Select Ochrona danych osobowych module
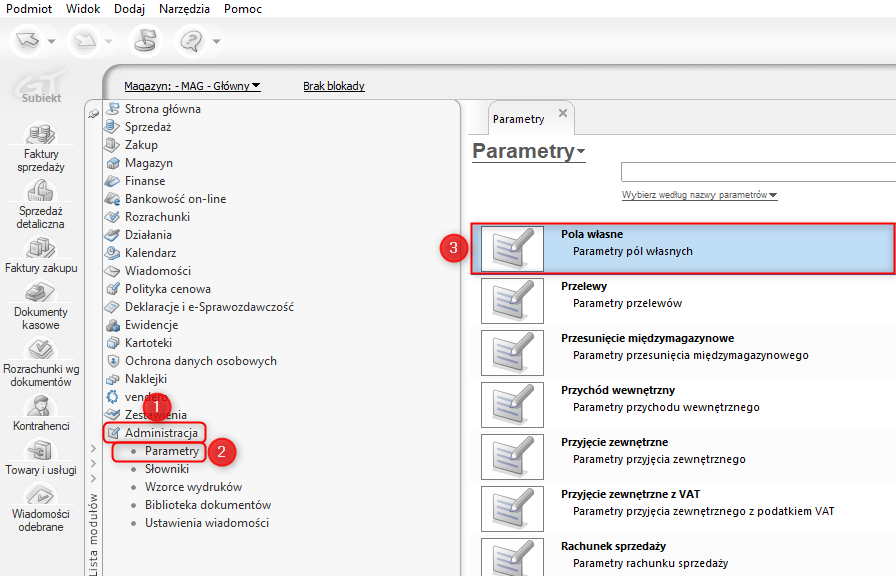Screen dimensions: 896x576 pyautogui.click(x=201, y=361)
